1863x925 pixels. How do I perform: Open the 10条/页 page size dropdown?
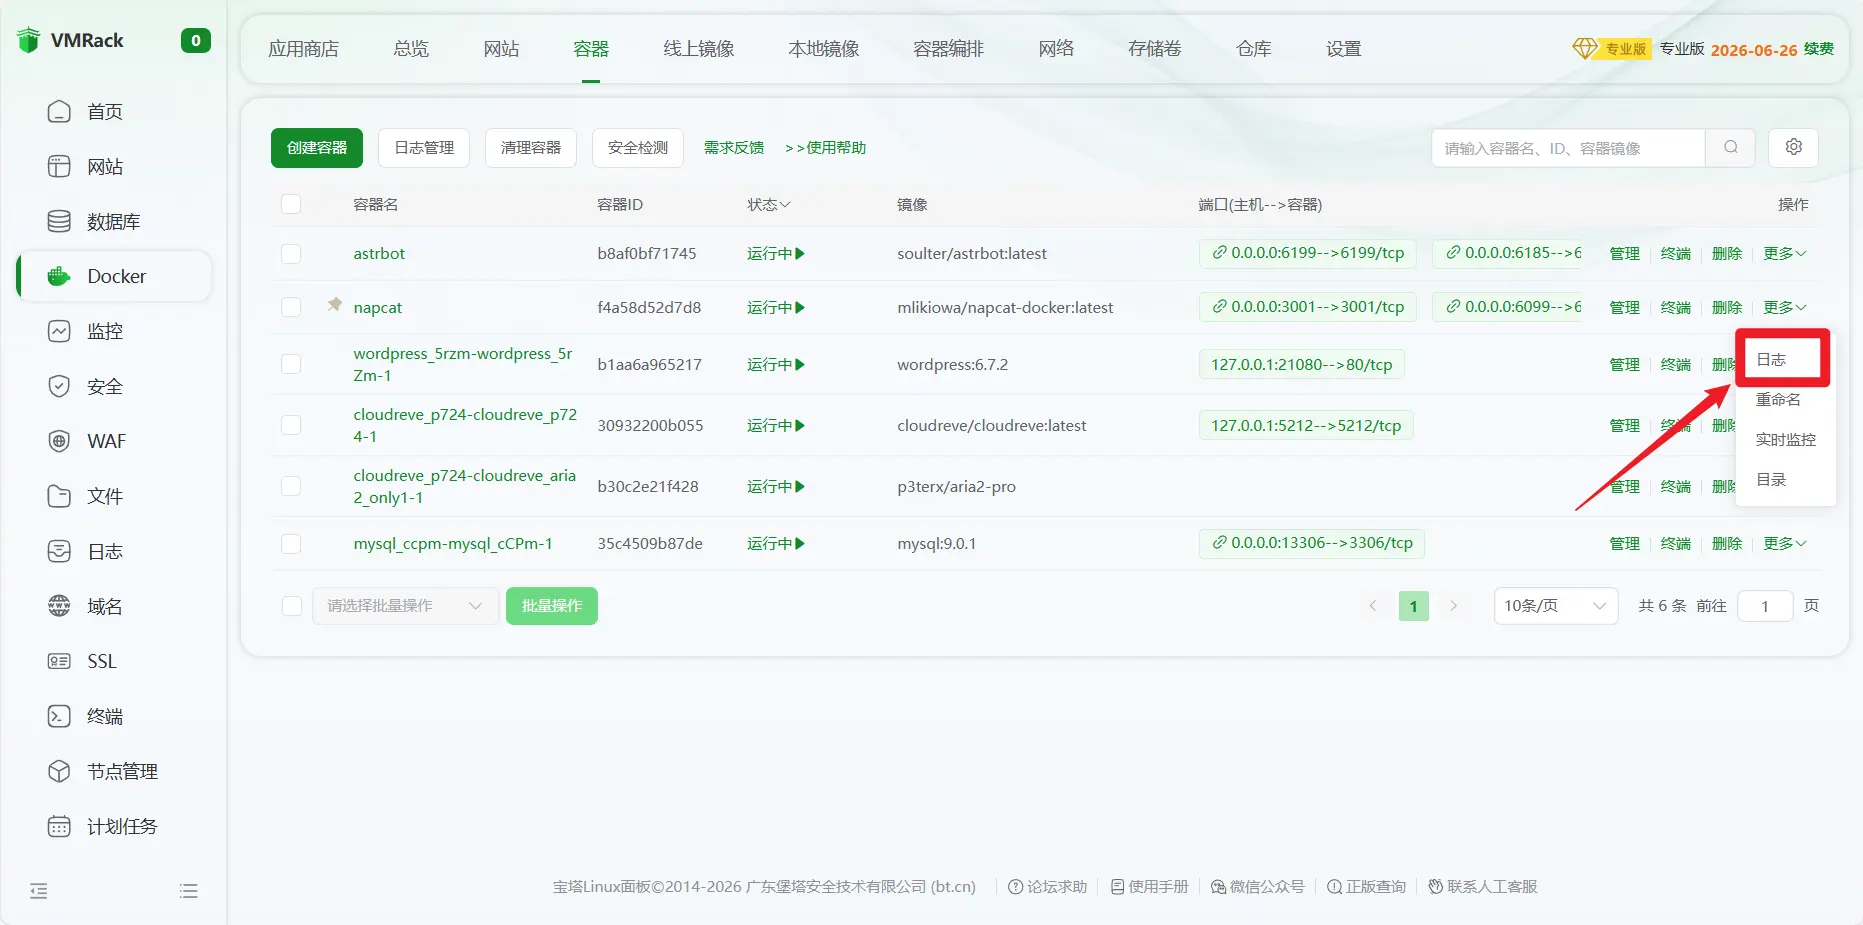(1555, 606)
